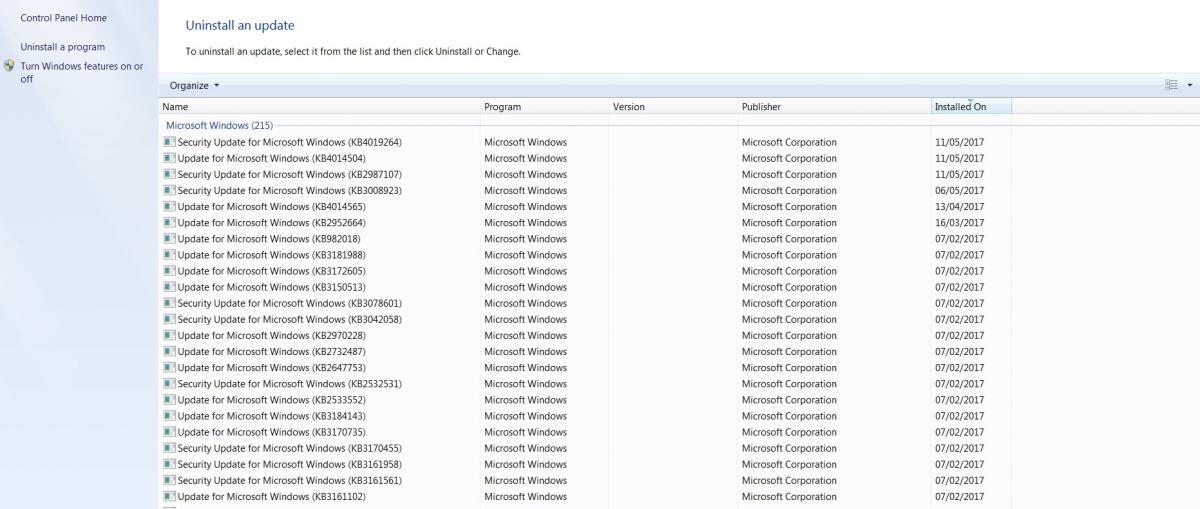Open Uninstall a program link
The width and height of the screenshot is (1200, 509).
[x=62, y=47]
